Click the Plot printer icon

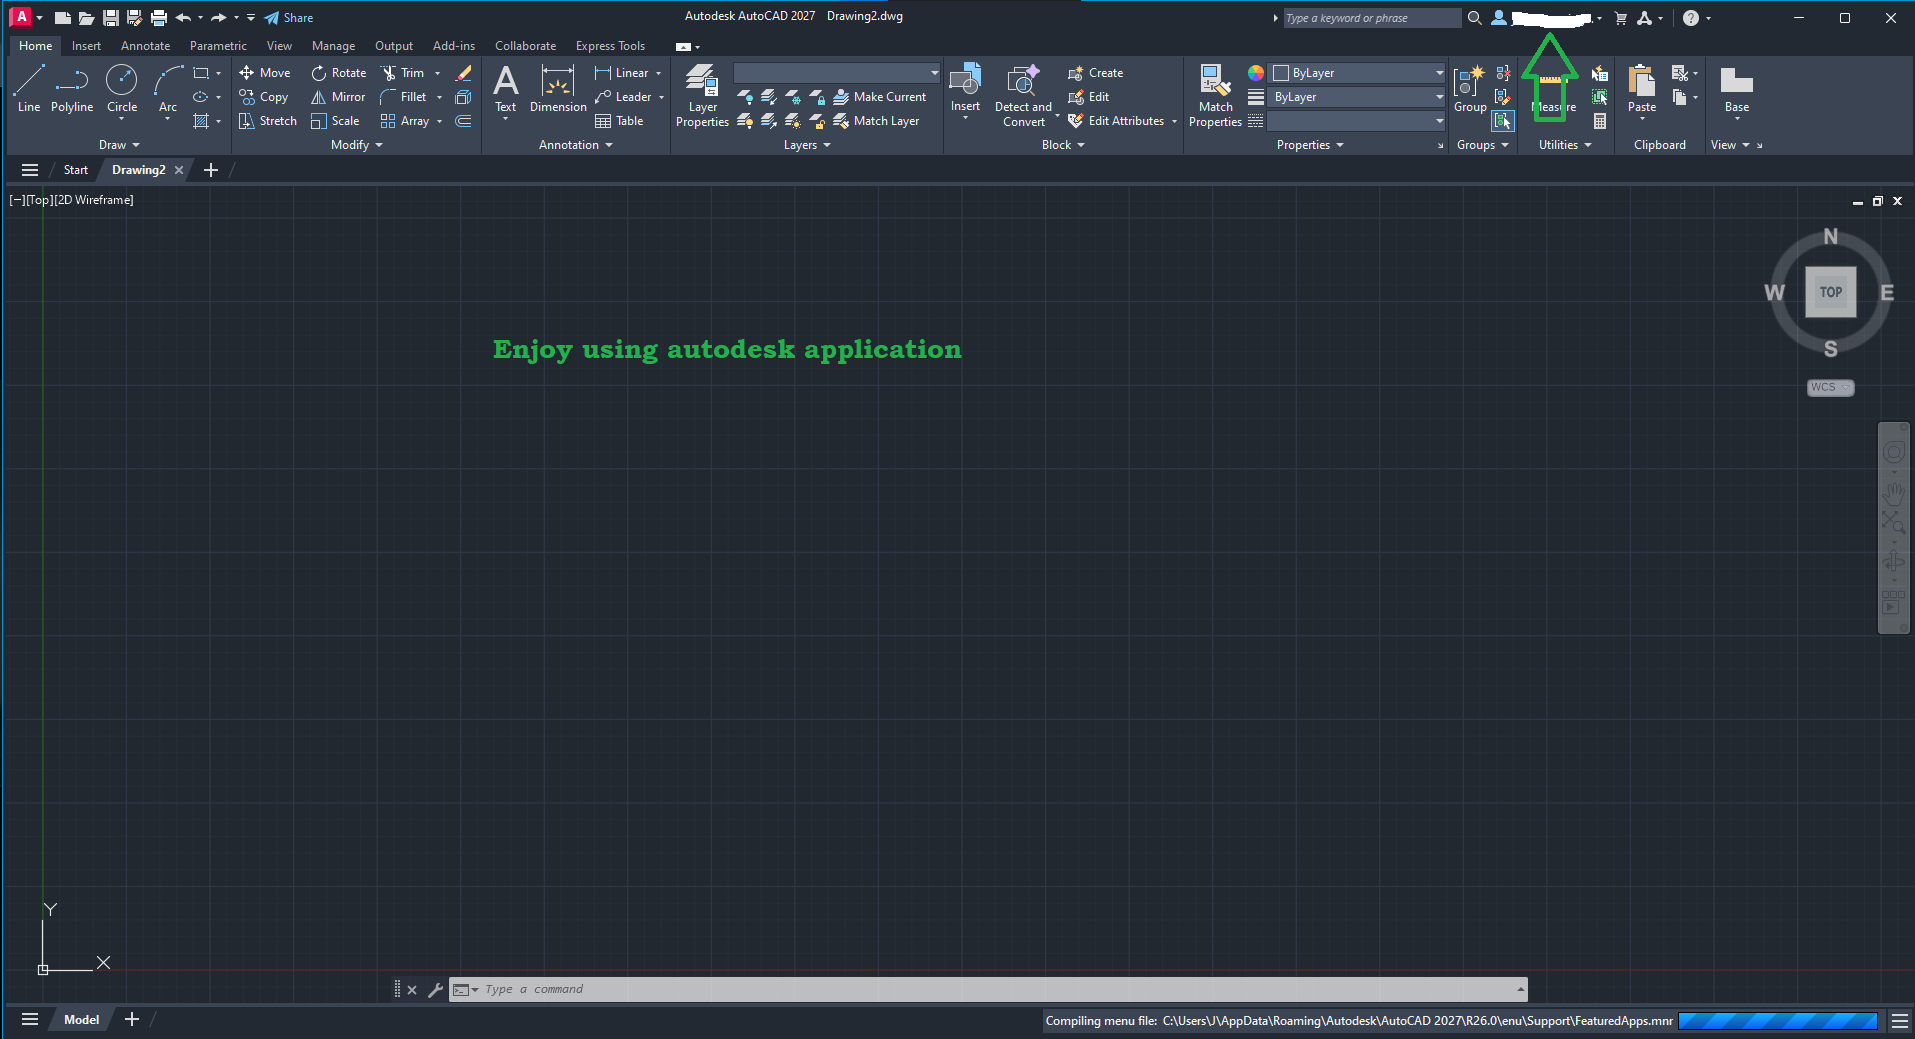pos(158,18)
